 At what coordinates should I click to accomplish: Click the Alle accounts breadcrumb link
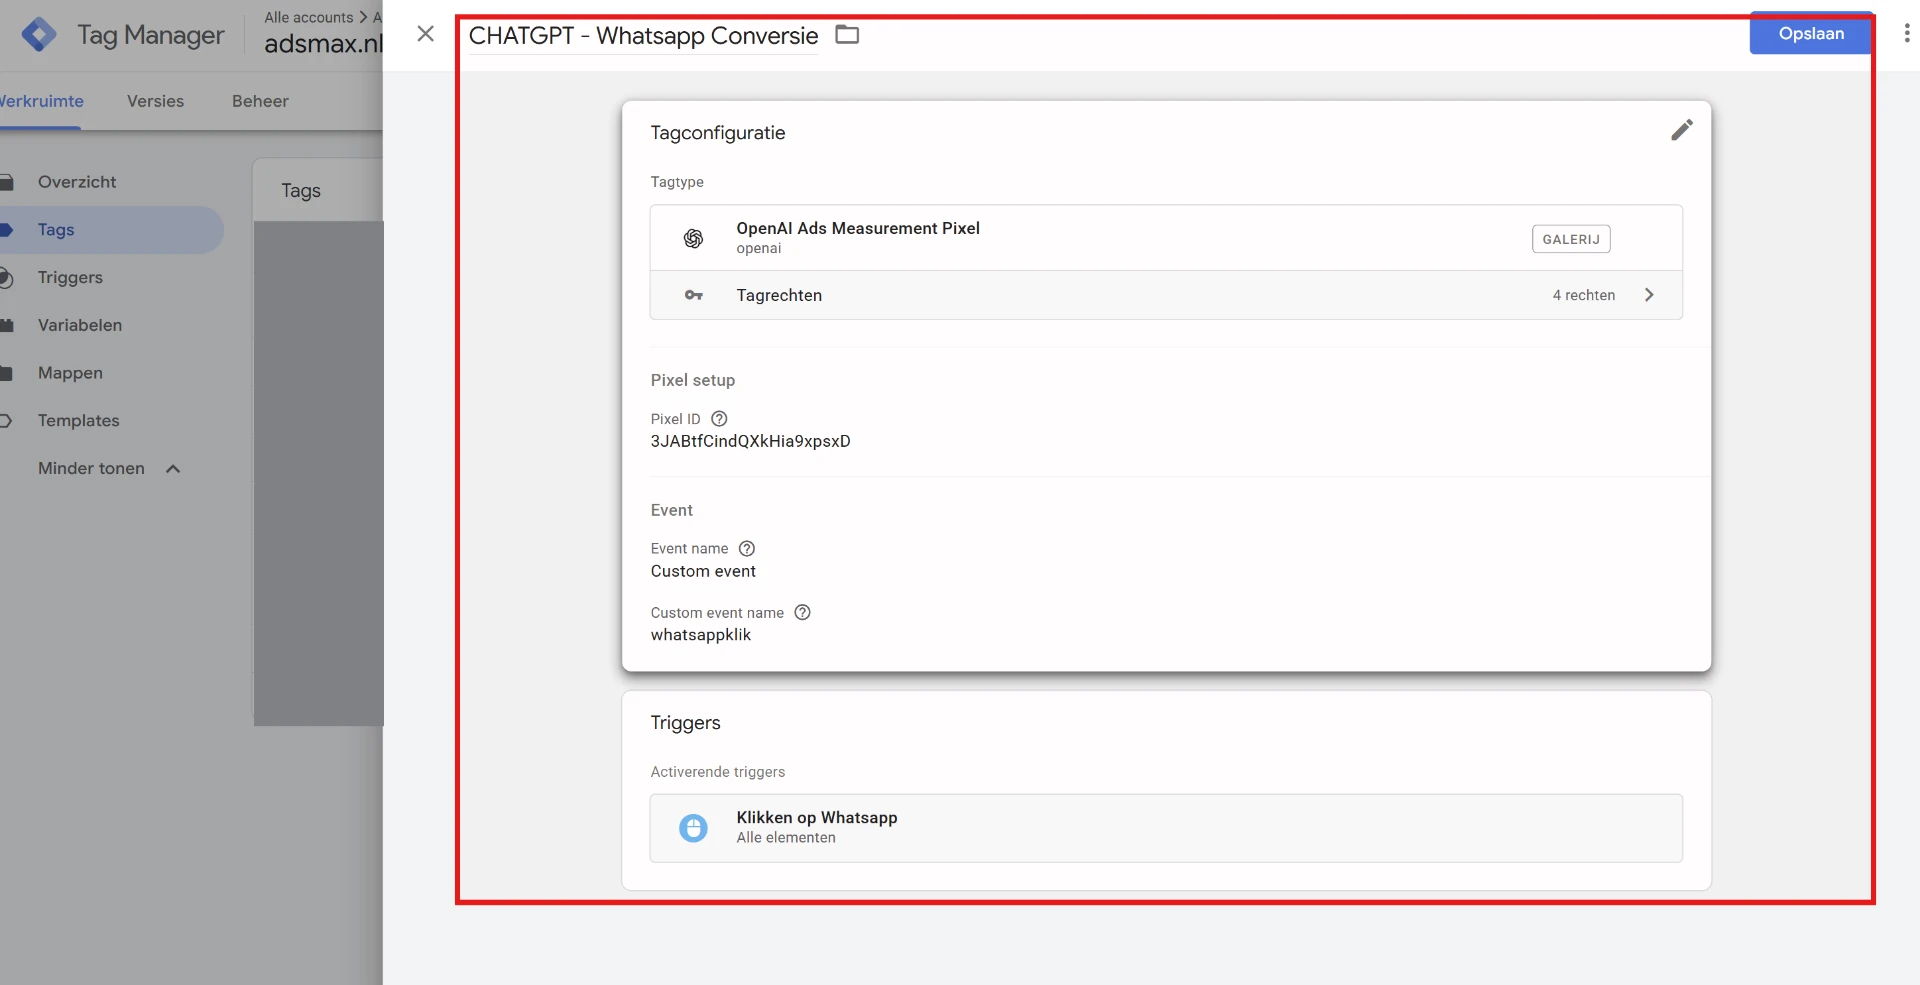click(309, 17)
